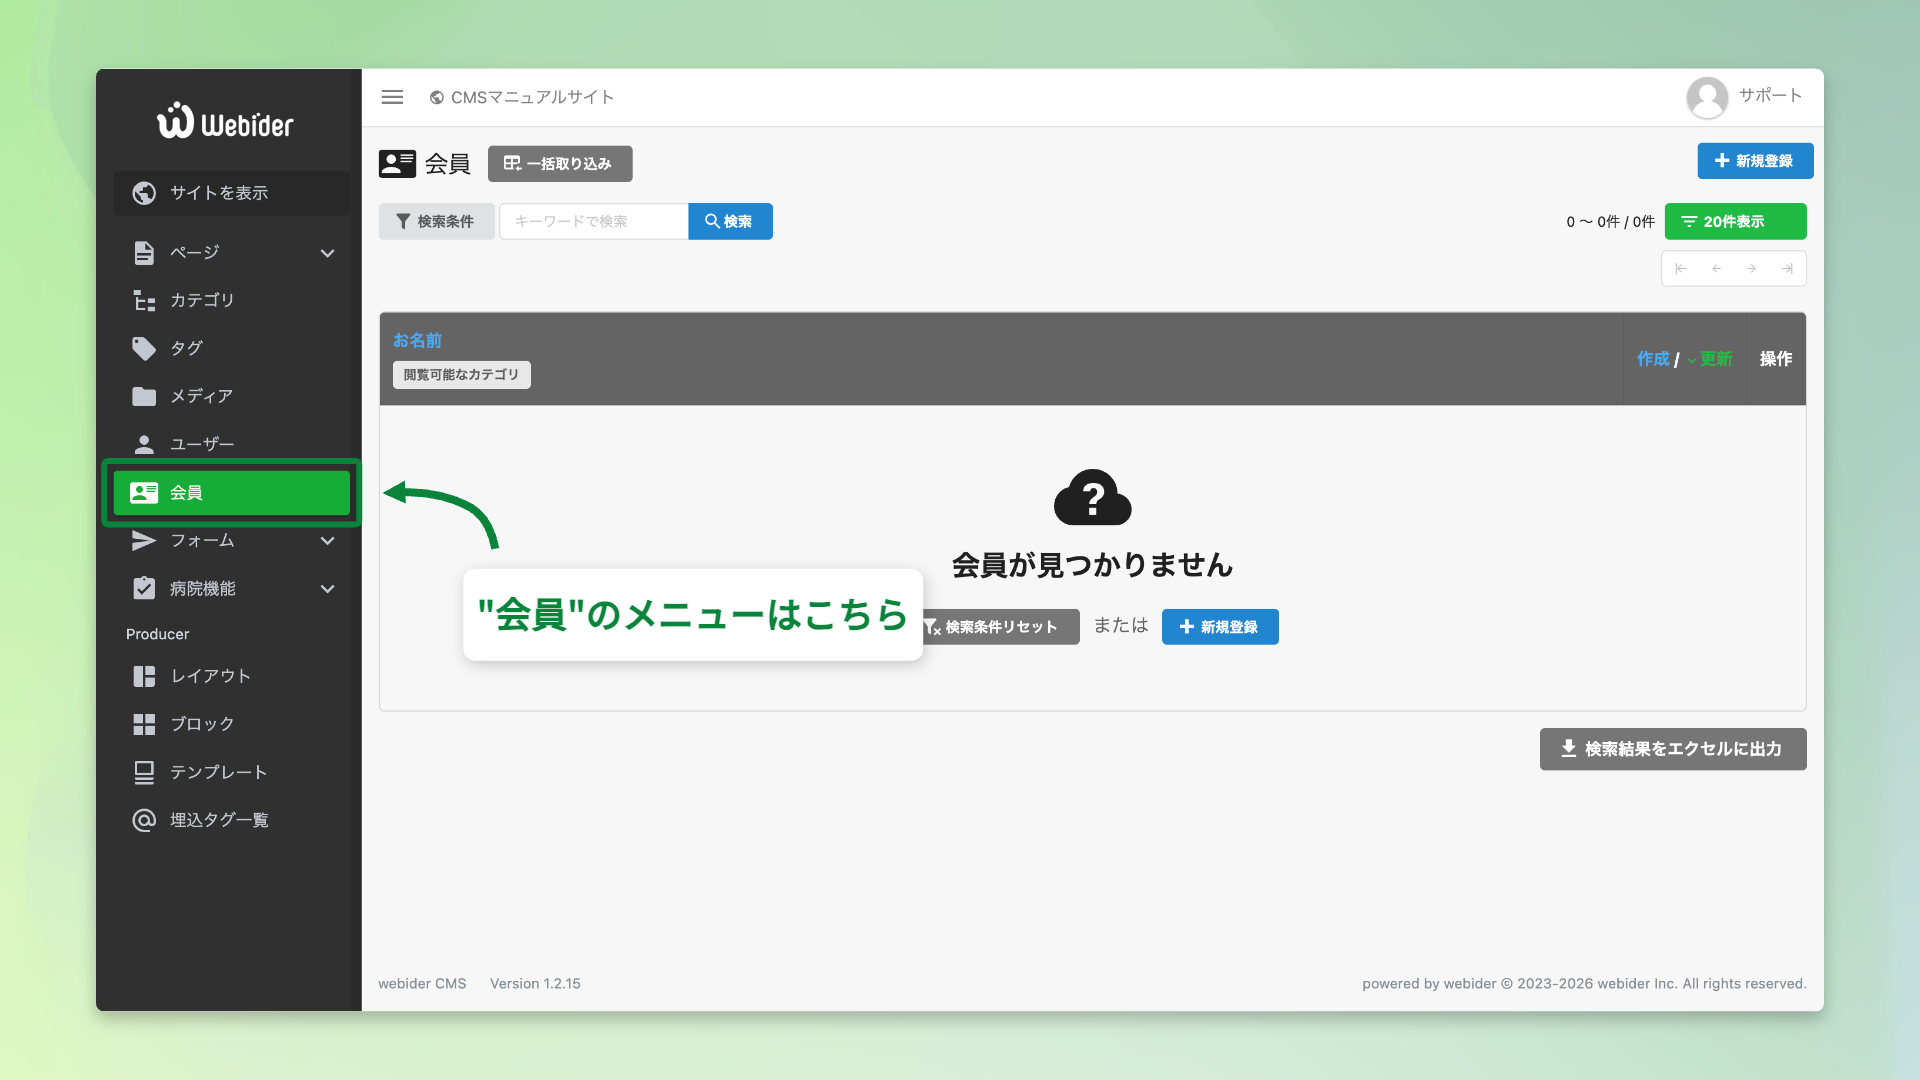The width and height of the screenshot is (1920, 1080).
Task: Sort by 更新 column header
Action: point(1715,359)
